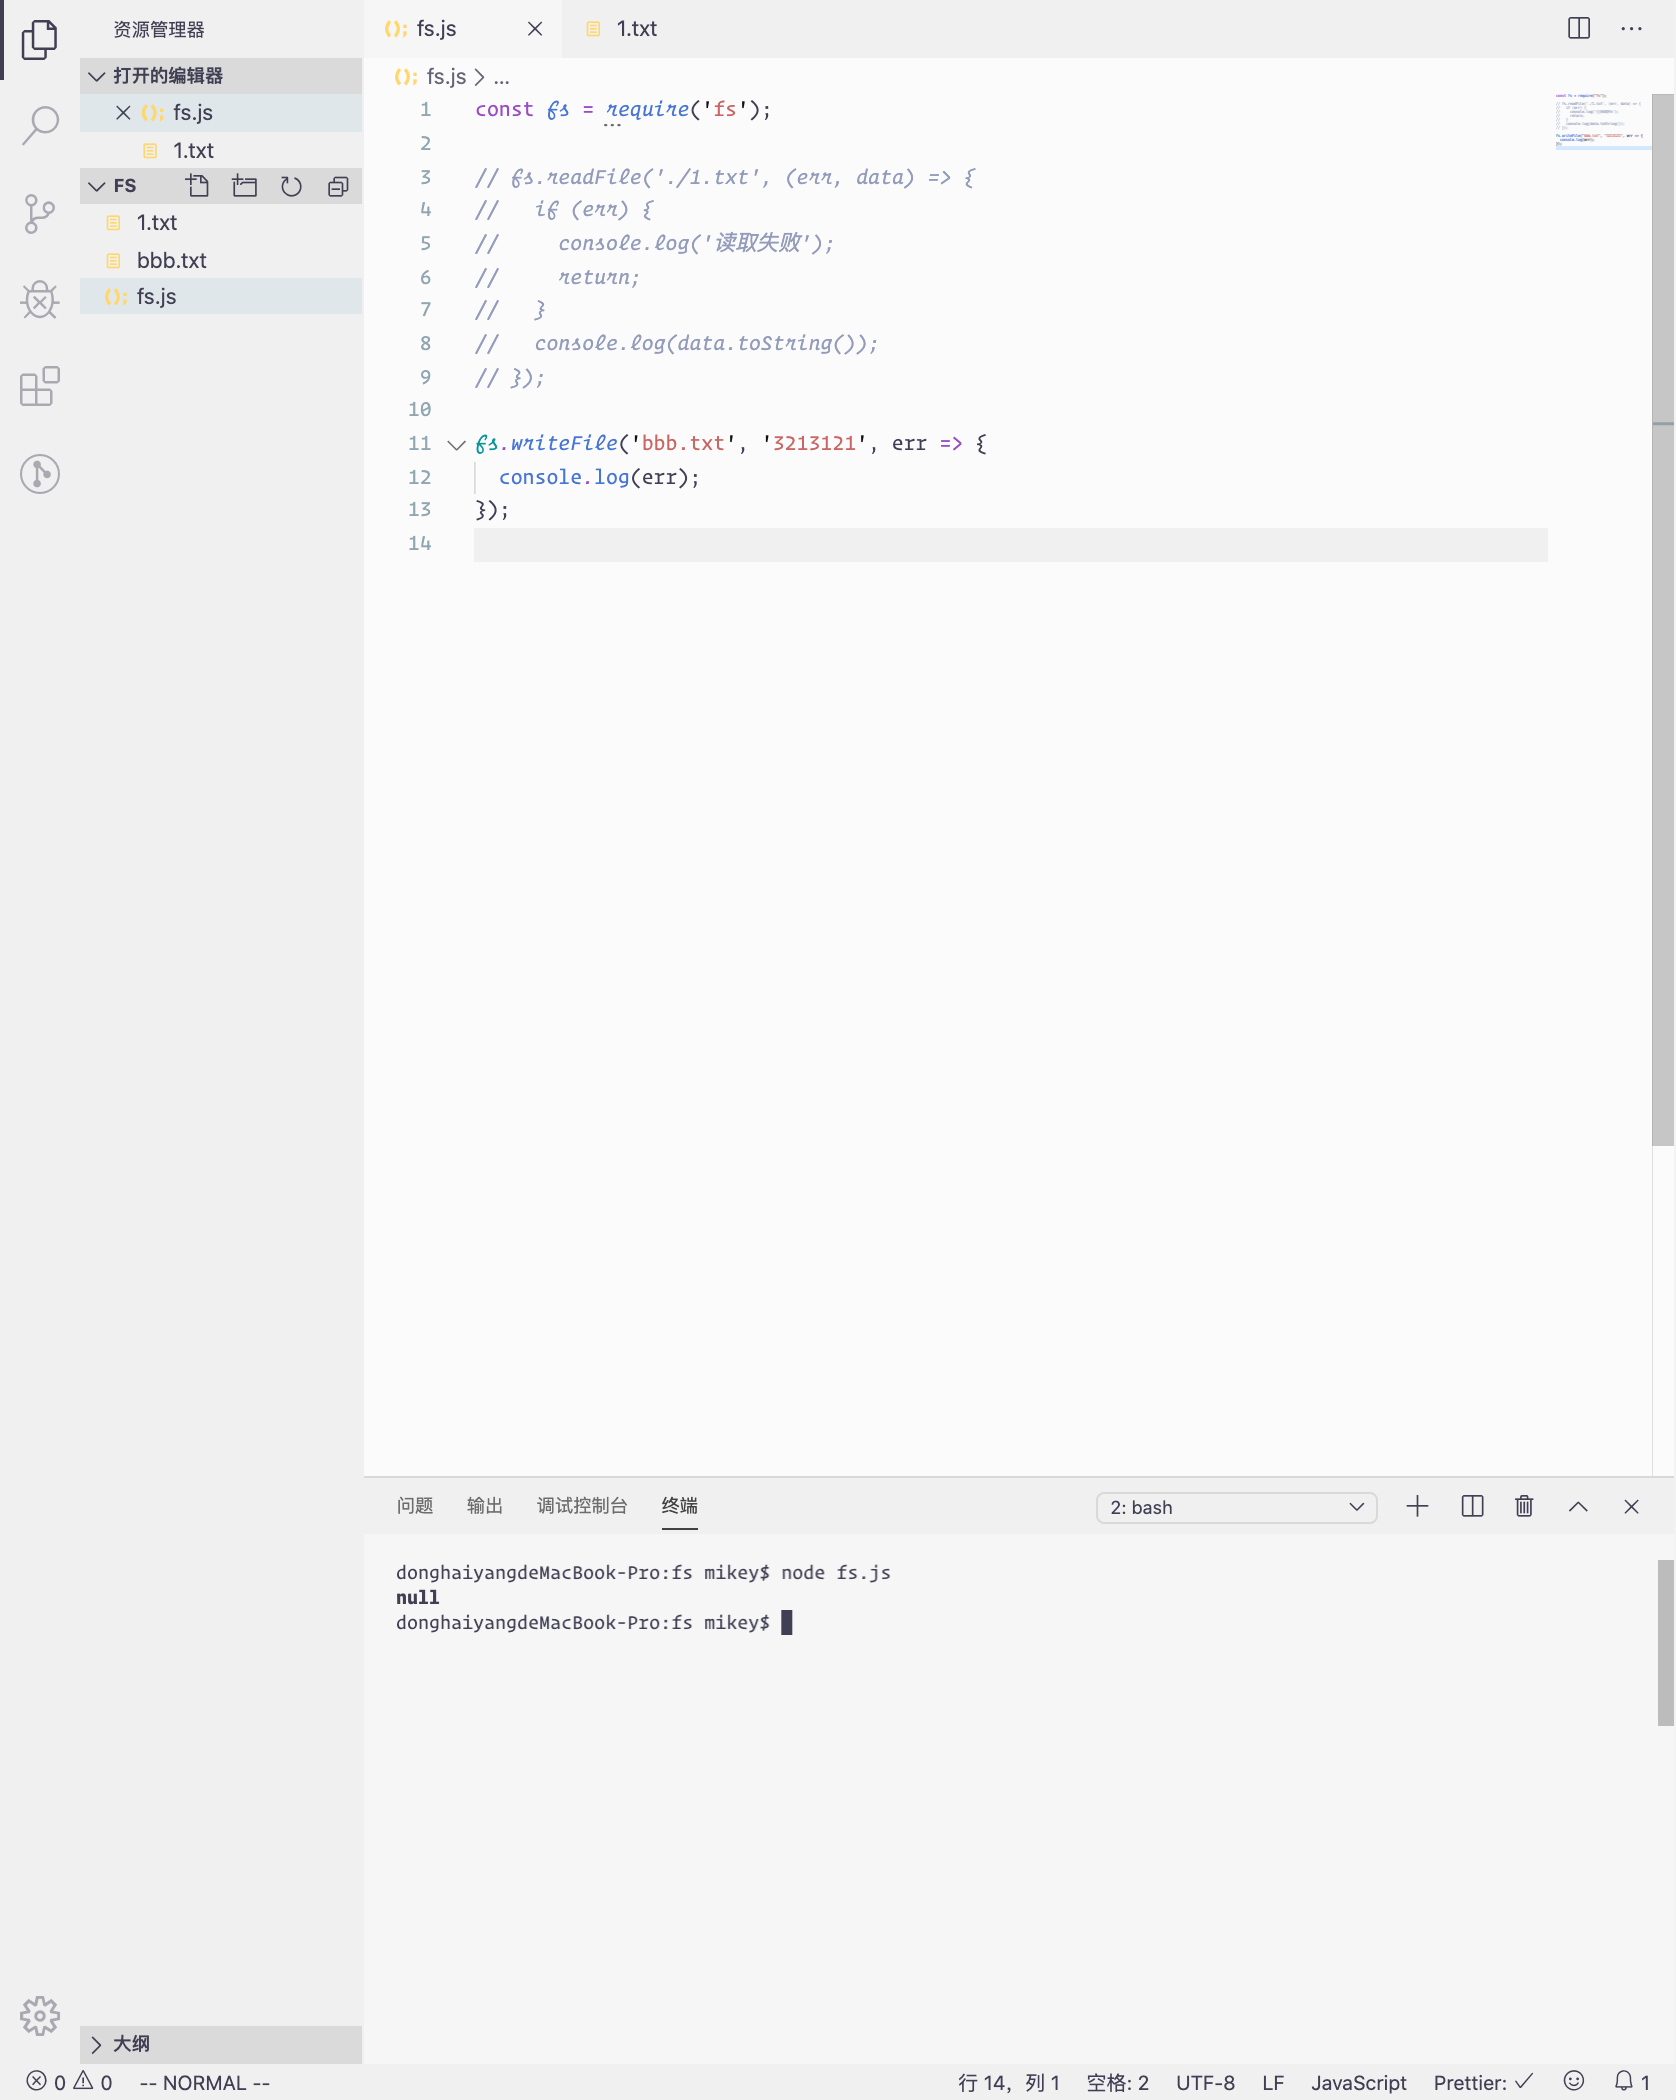Open more actions ellipsis menu in editor

pos(1631,28)
